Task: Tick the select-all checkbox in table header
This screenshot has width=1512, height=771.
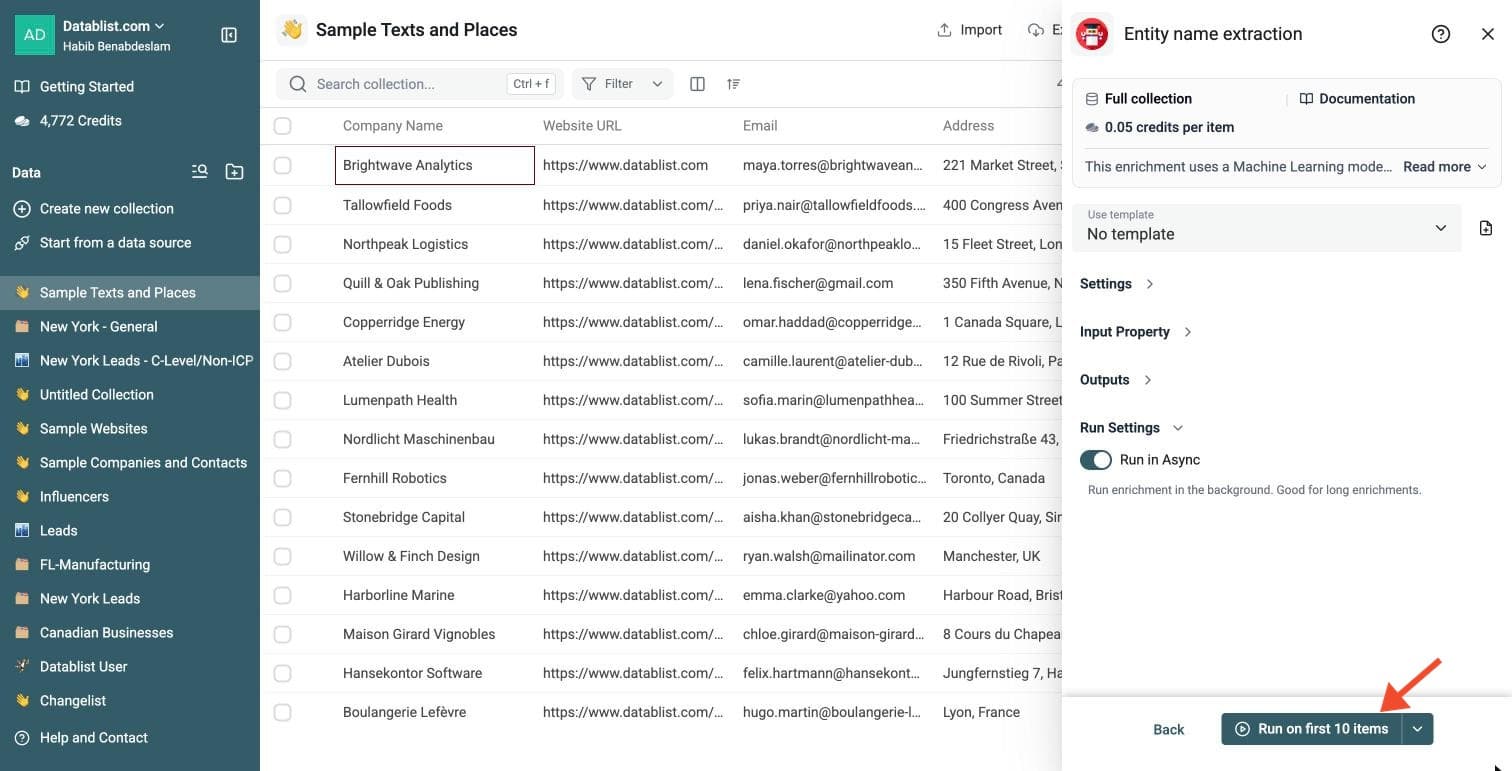Action: 282,126
